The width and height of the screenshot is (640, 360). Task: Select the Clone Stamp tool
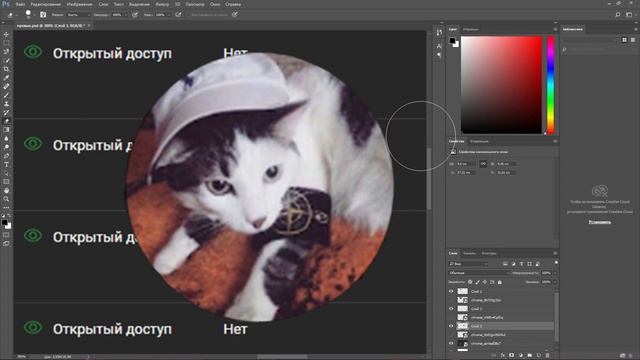tap(6, 104)
